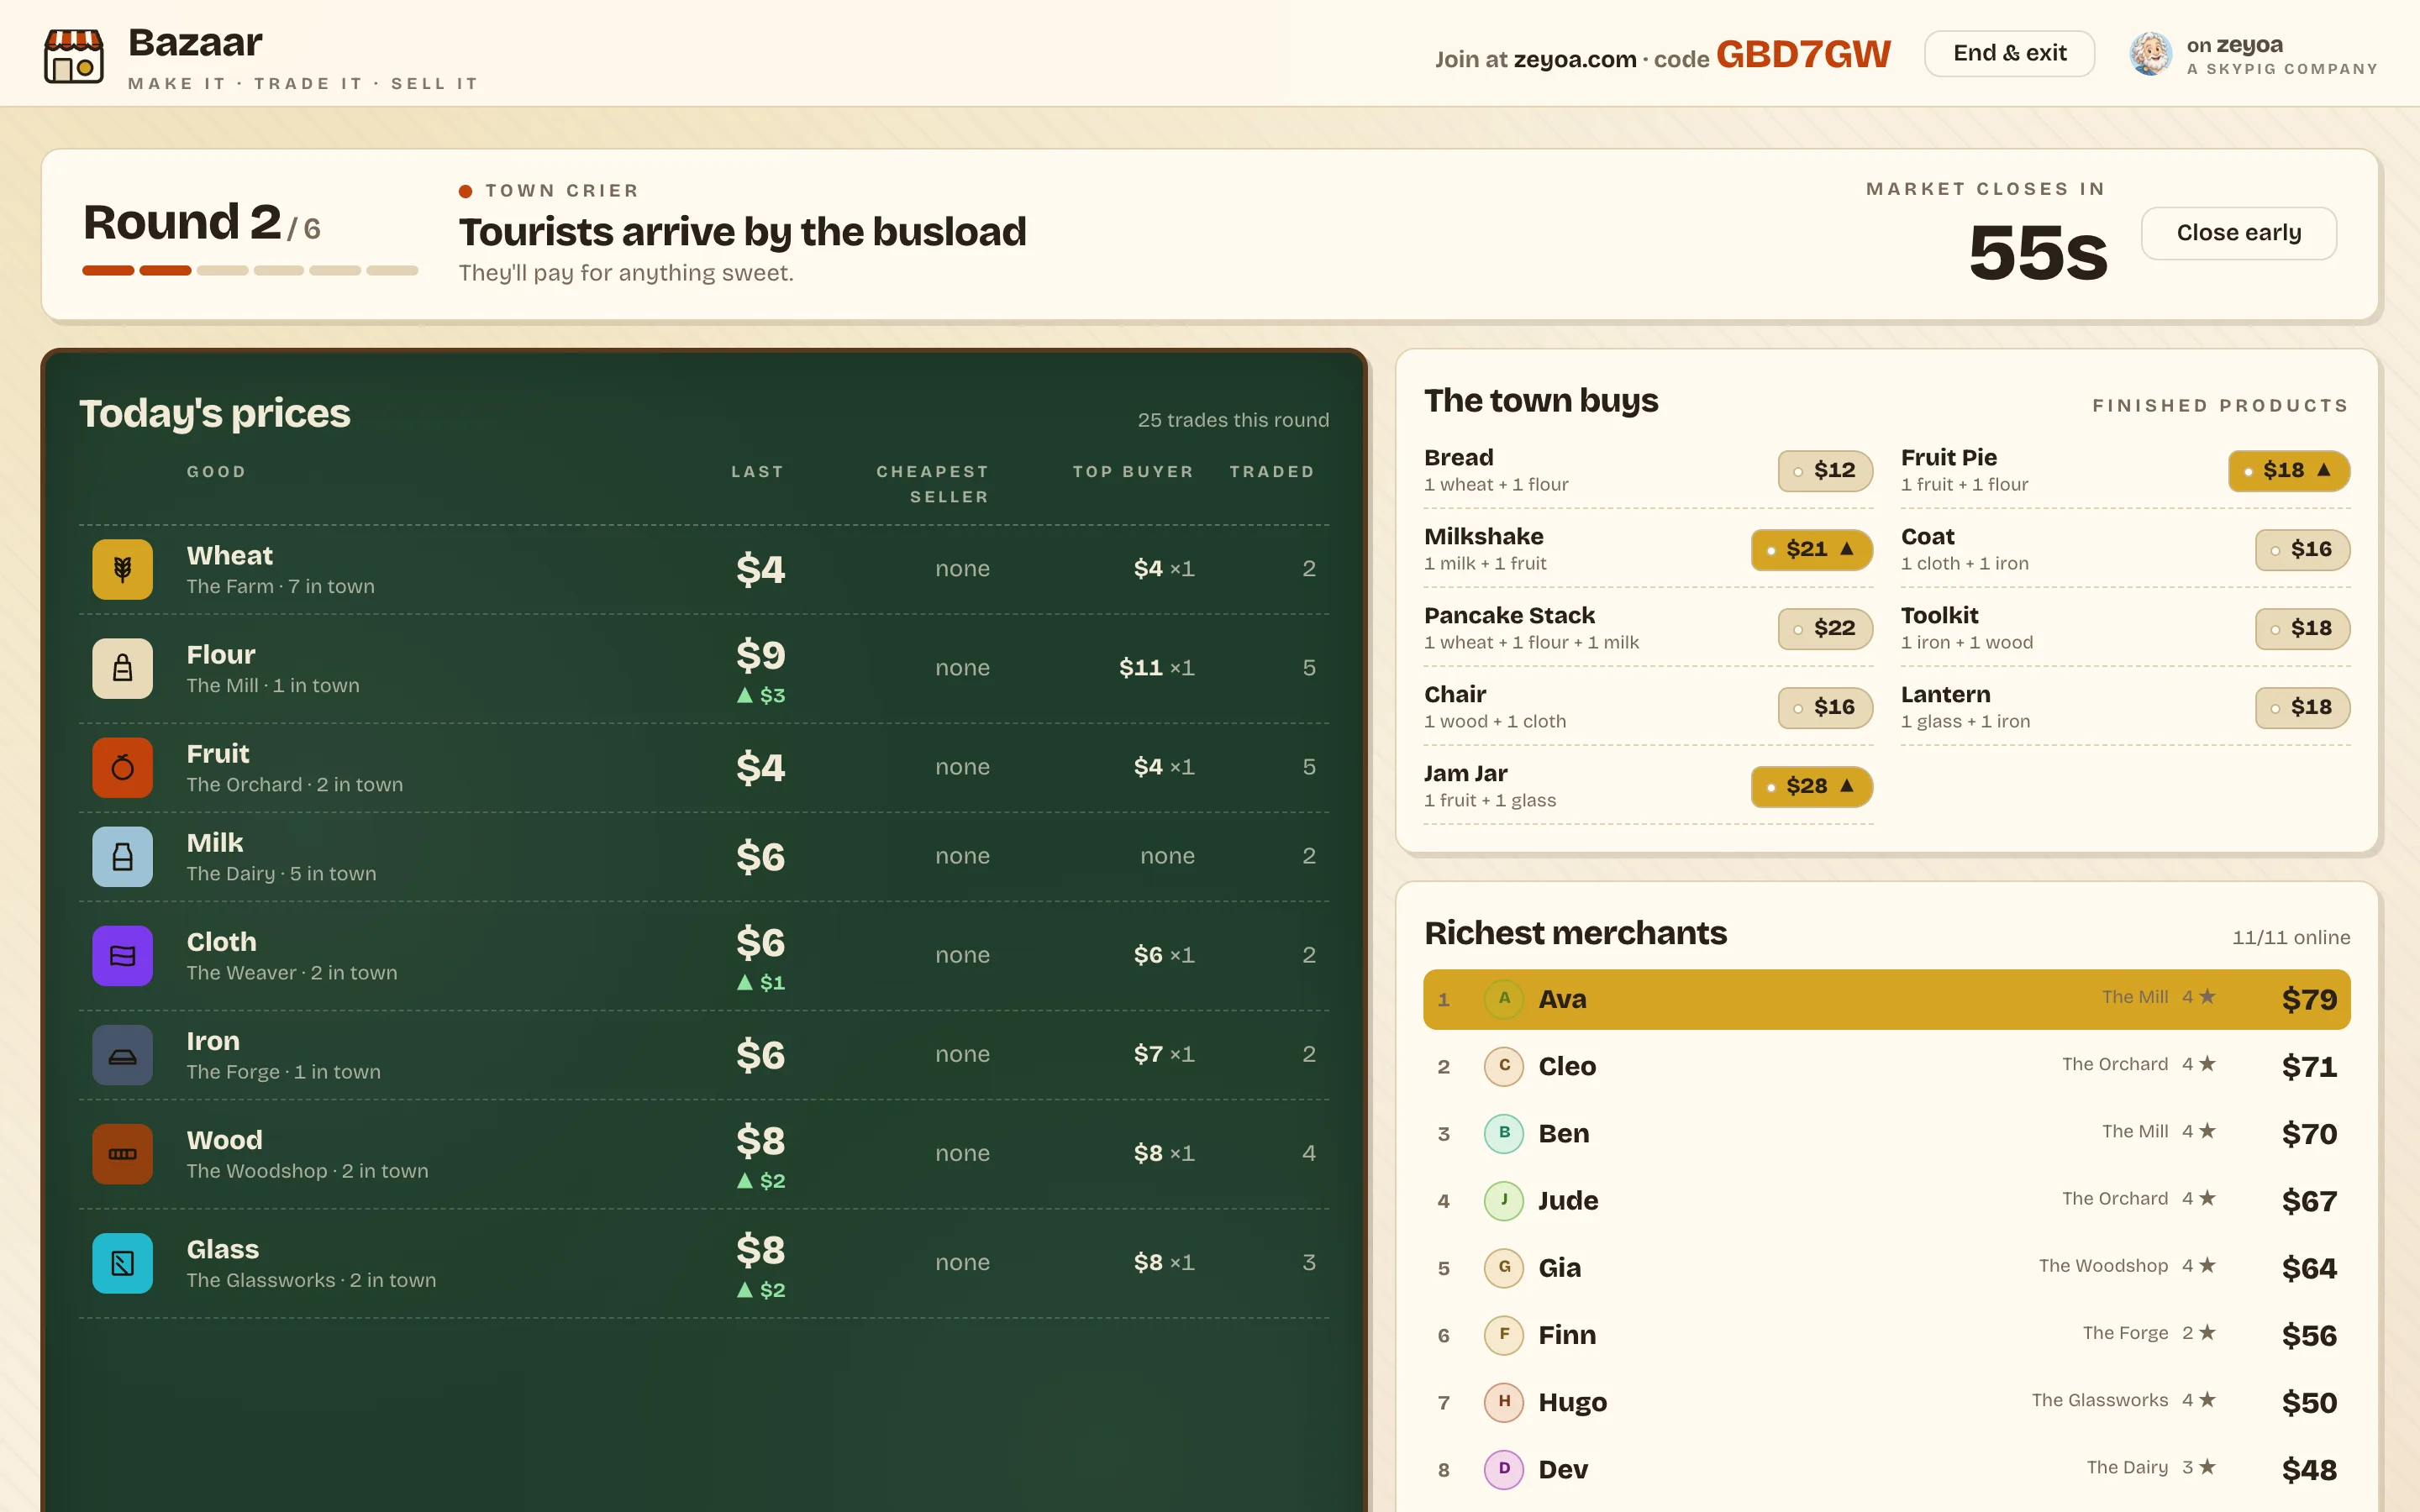Select the Toolkit $18 price badge

(2302, 628)
